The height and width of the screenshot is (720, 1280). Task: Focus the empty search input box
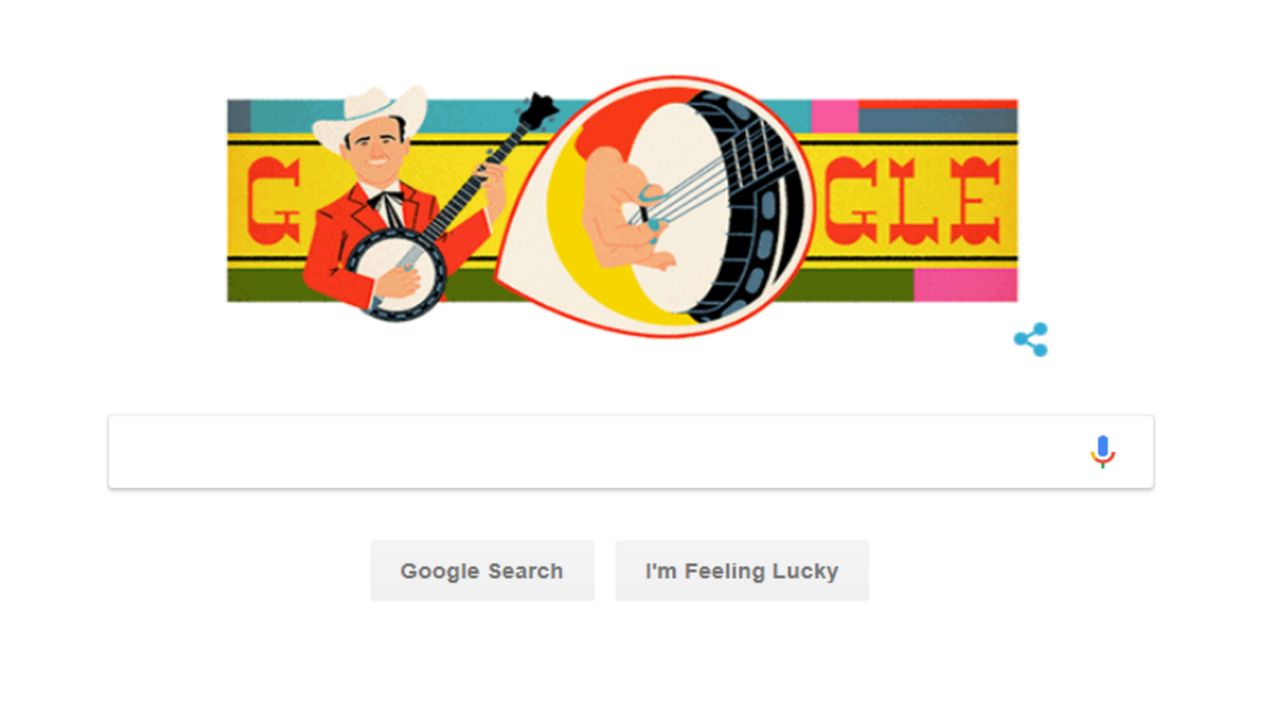(630, 452)
